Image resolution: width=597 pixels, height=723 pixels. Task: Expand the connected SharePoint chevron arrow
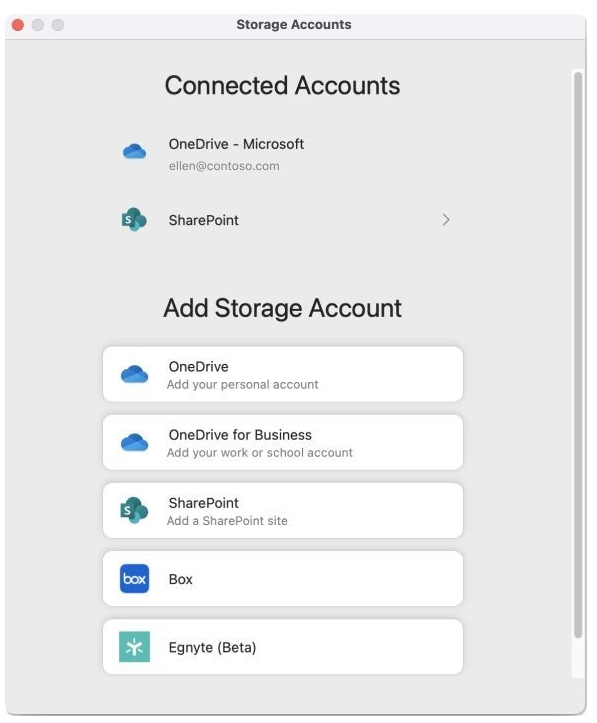click(445, 220)
